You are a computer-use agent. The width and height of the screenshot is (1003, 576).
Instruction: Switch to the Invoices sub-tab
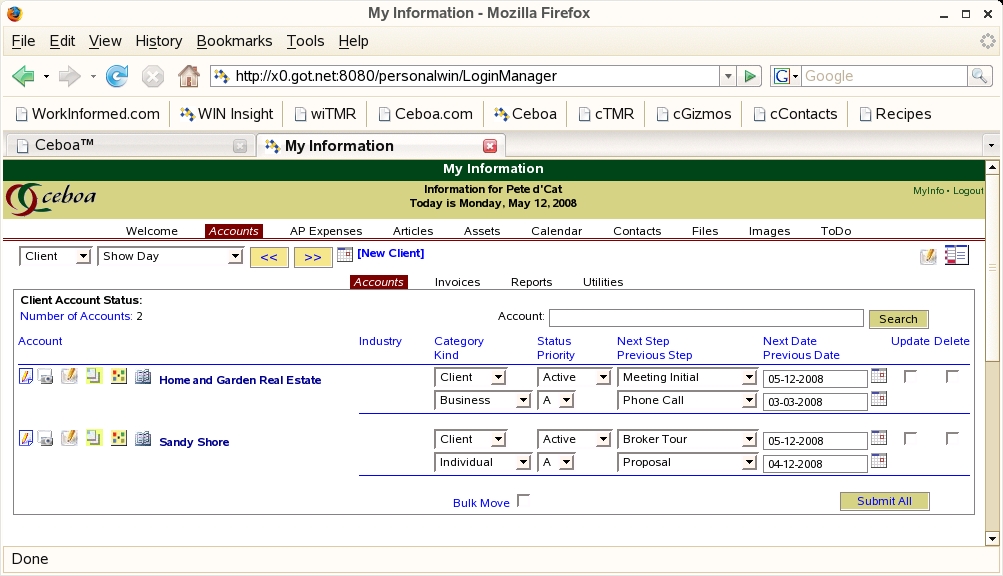(457, 282)
